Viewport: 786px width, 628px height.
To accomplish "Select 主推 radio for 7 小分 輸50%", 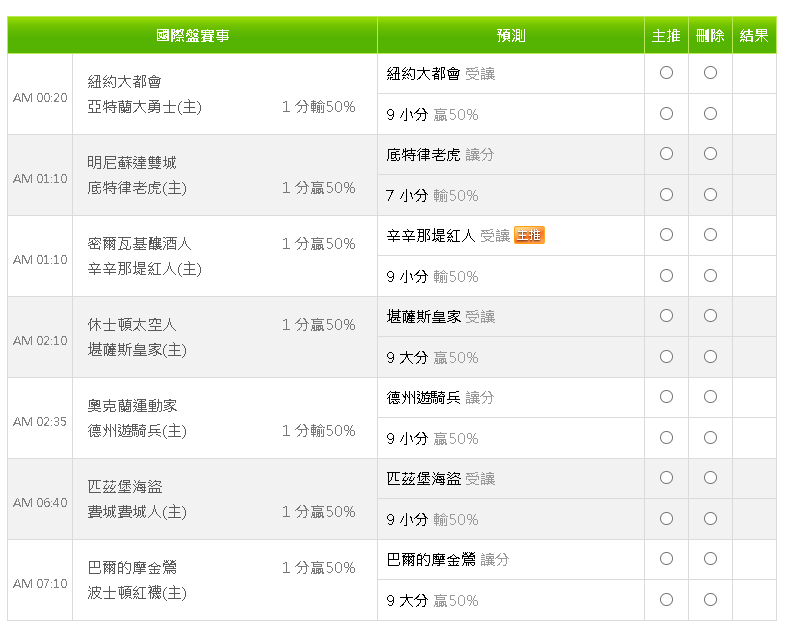I will click(666, 194).
